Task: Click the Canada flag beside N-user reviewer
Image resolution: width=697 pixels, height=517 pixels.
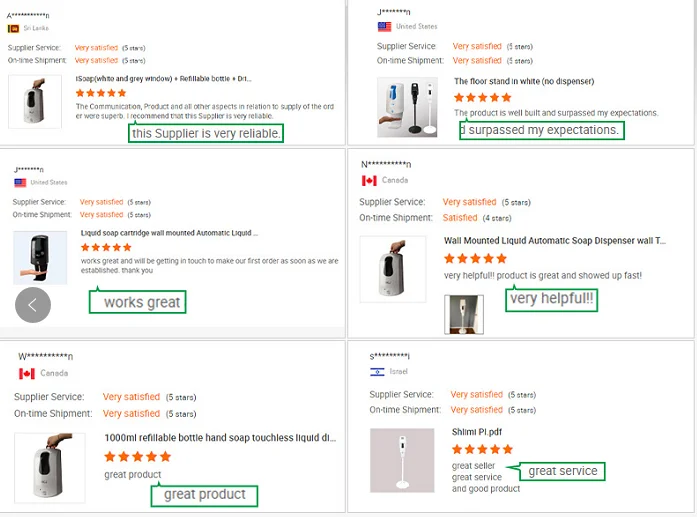Action: (368, 181)
